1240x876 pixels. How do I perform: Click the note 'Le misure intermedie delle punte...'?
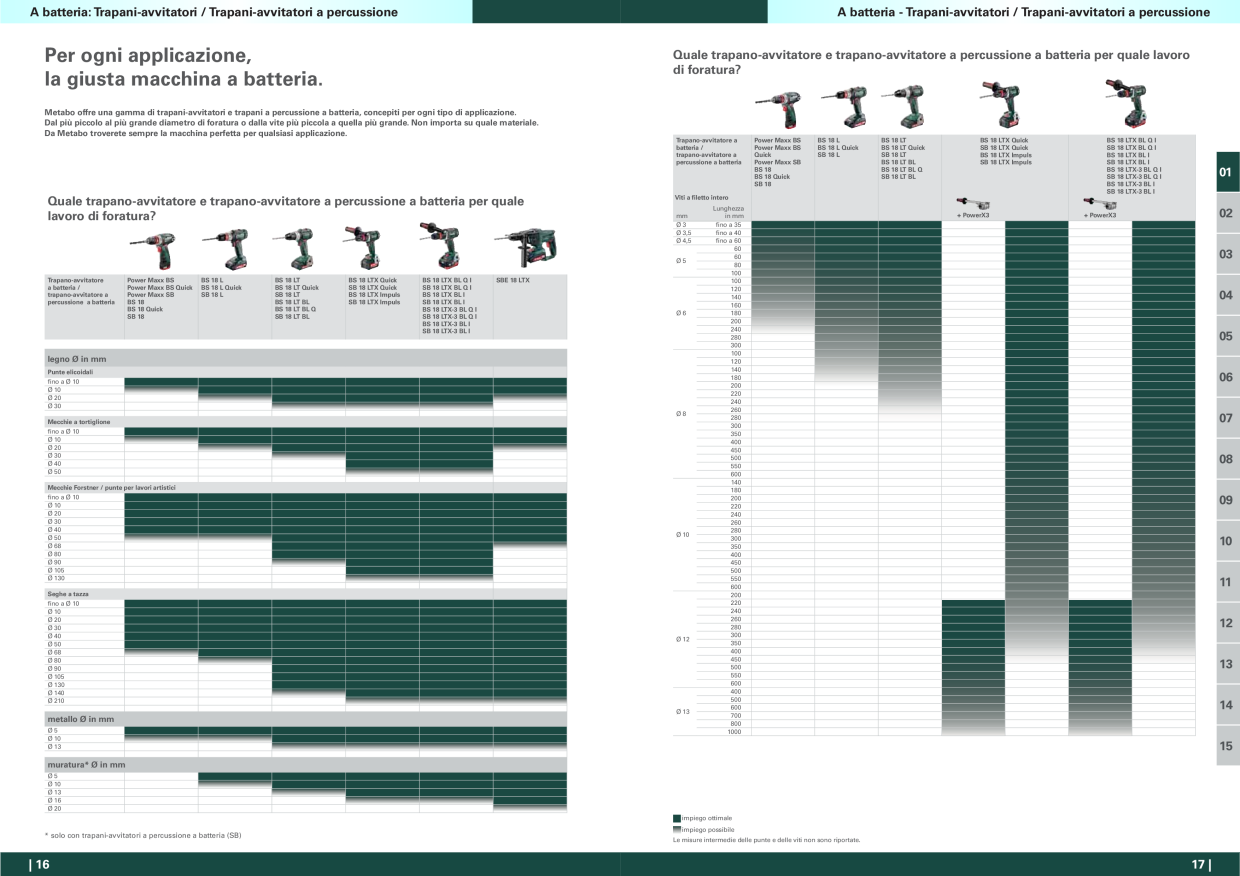tap(767, 840)
